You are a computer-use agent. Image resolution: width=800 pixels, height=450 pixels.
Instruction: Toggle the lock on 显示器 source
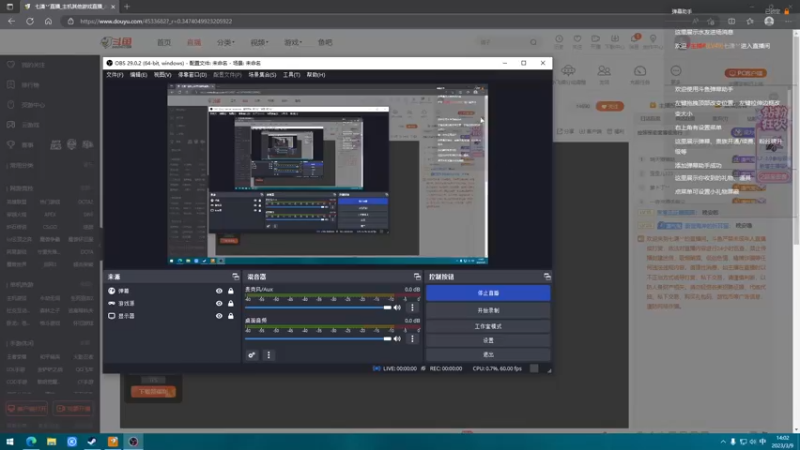[231, 316]
